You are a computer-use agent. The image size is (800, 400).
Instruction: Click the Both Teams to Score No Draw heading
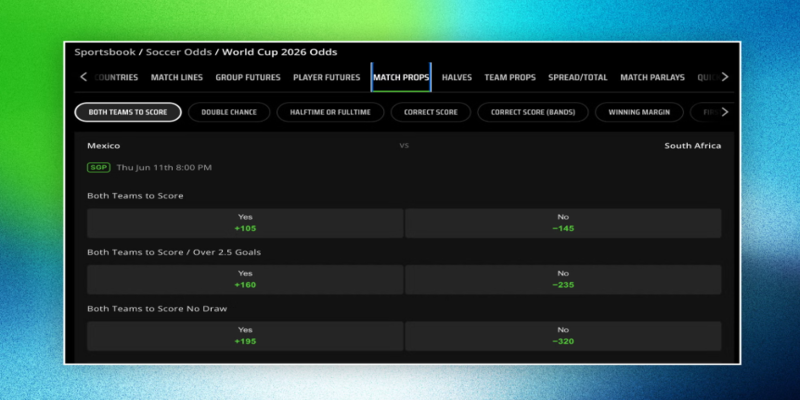pyautogui.click(x=157, y=309)
